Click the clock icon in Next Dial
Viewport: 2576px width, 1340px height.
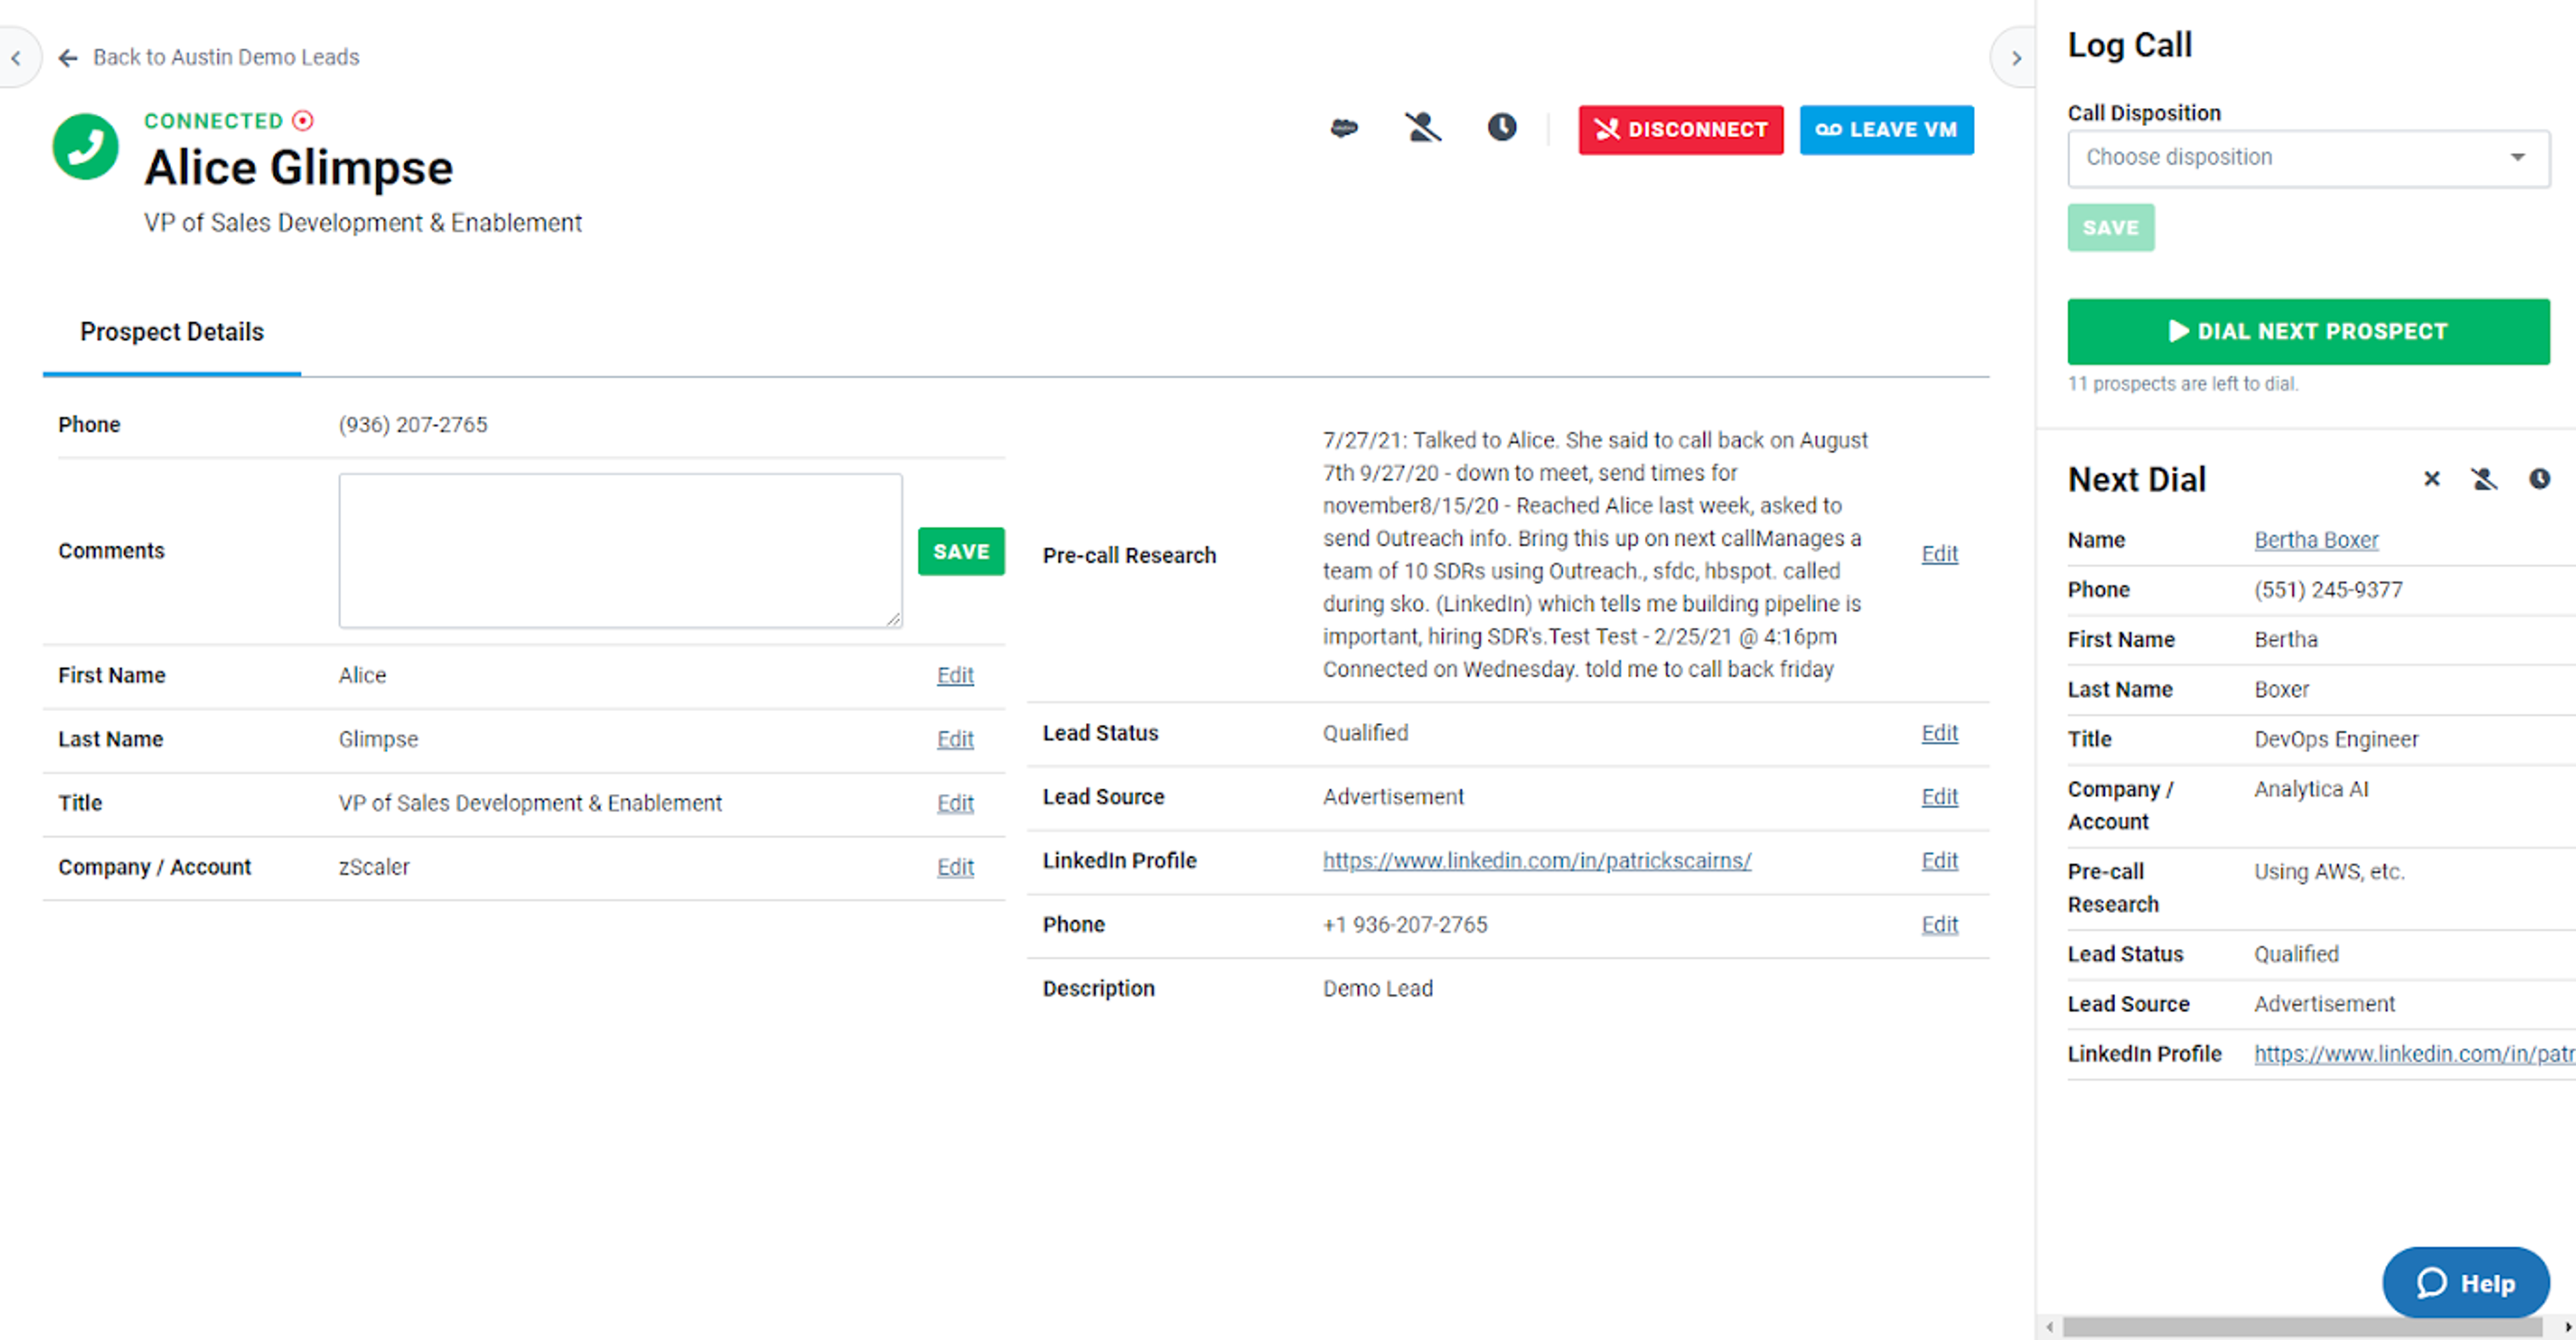tap(2539, 479)
